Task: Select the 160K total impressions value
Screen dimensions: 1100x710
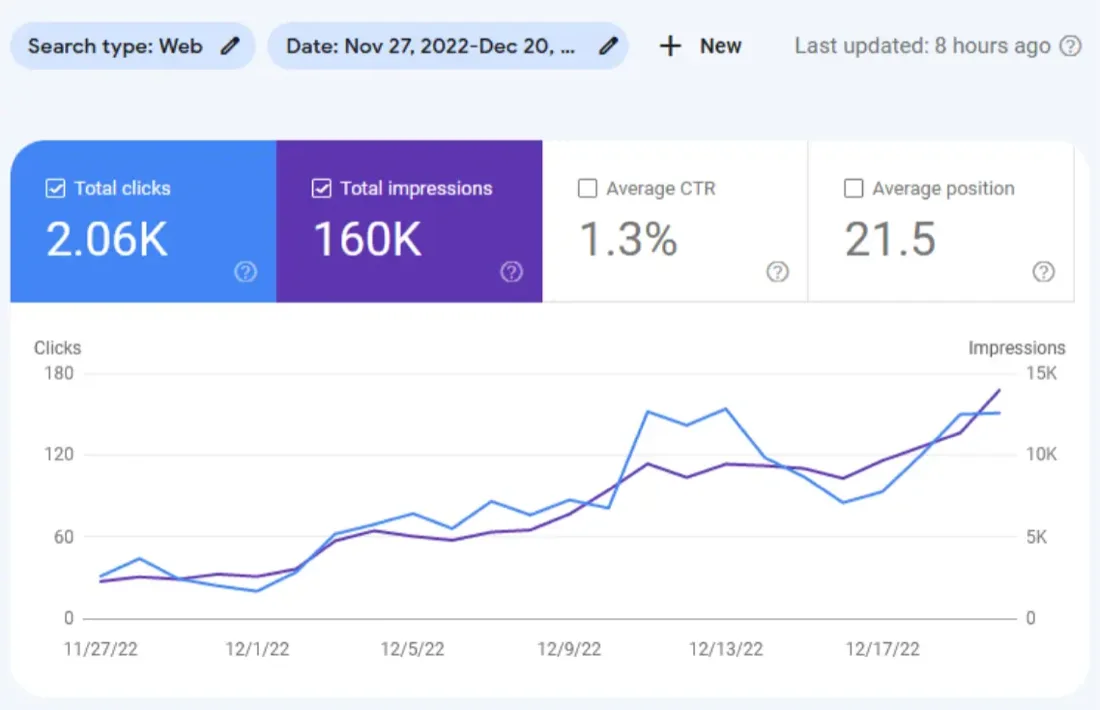Action: [x=368, y=239]
